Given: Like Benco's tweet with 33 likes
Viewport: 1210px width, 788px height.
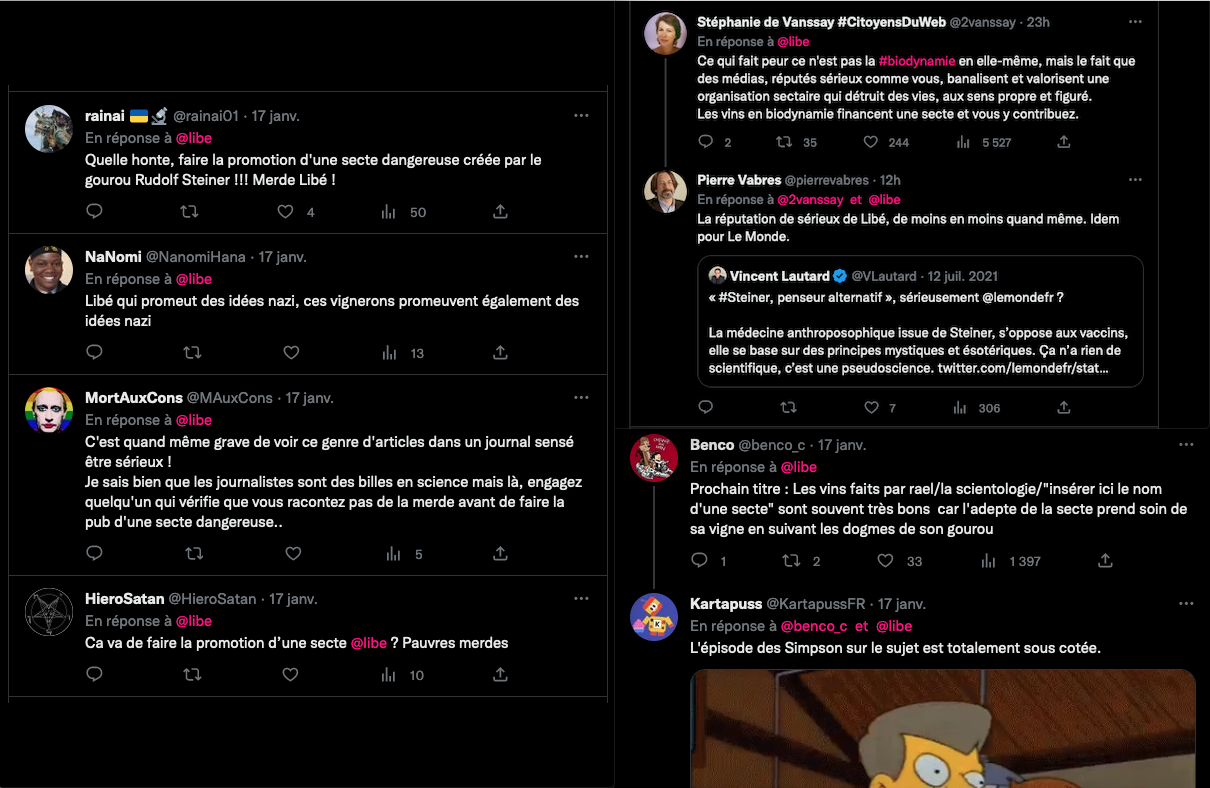Looking at the screenshot, I should coord(886,561).
